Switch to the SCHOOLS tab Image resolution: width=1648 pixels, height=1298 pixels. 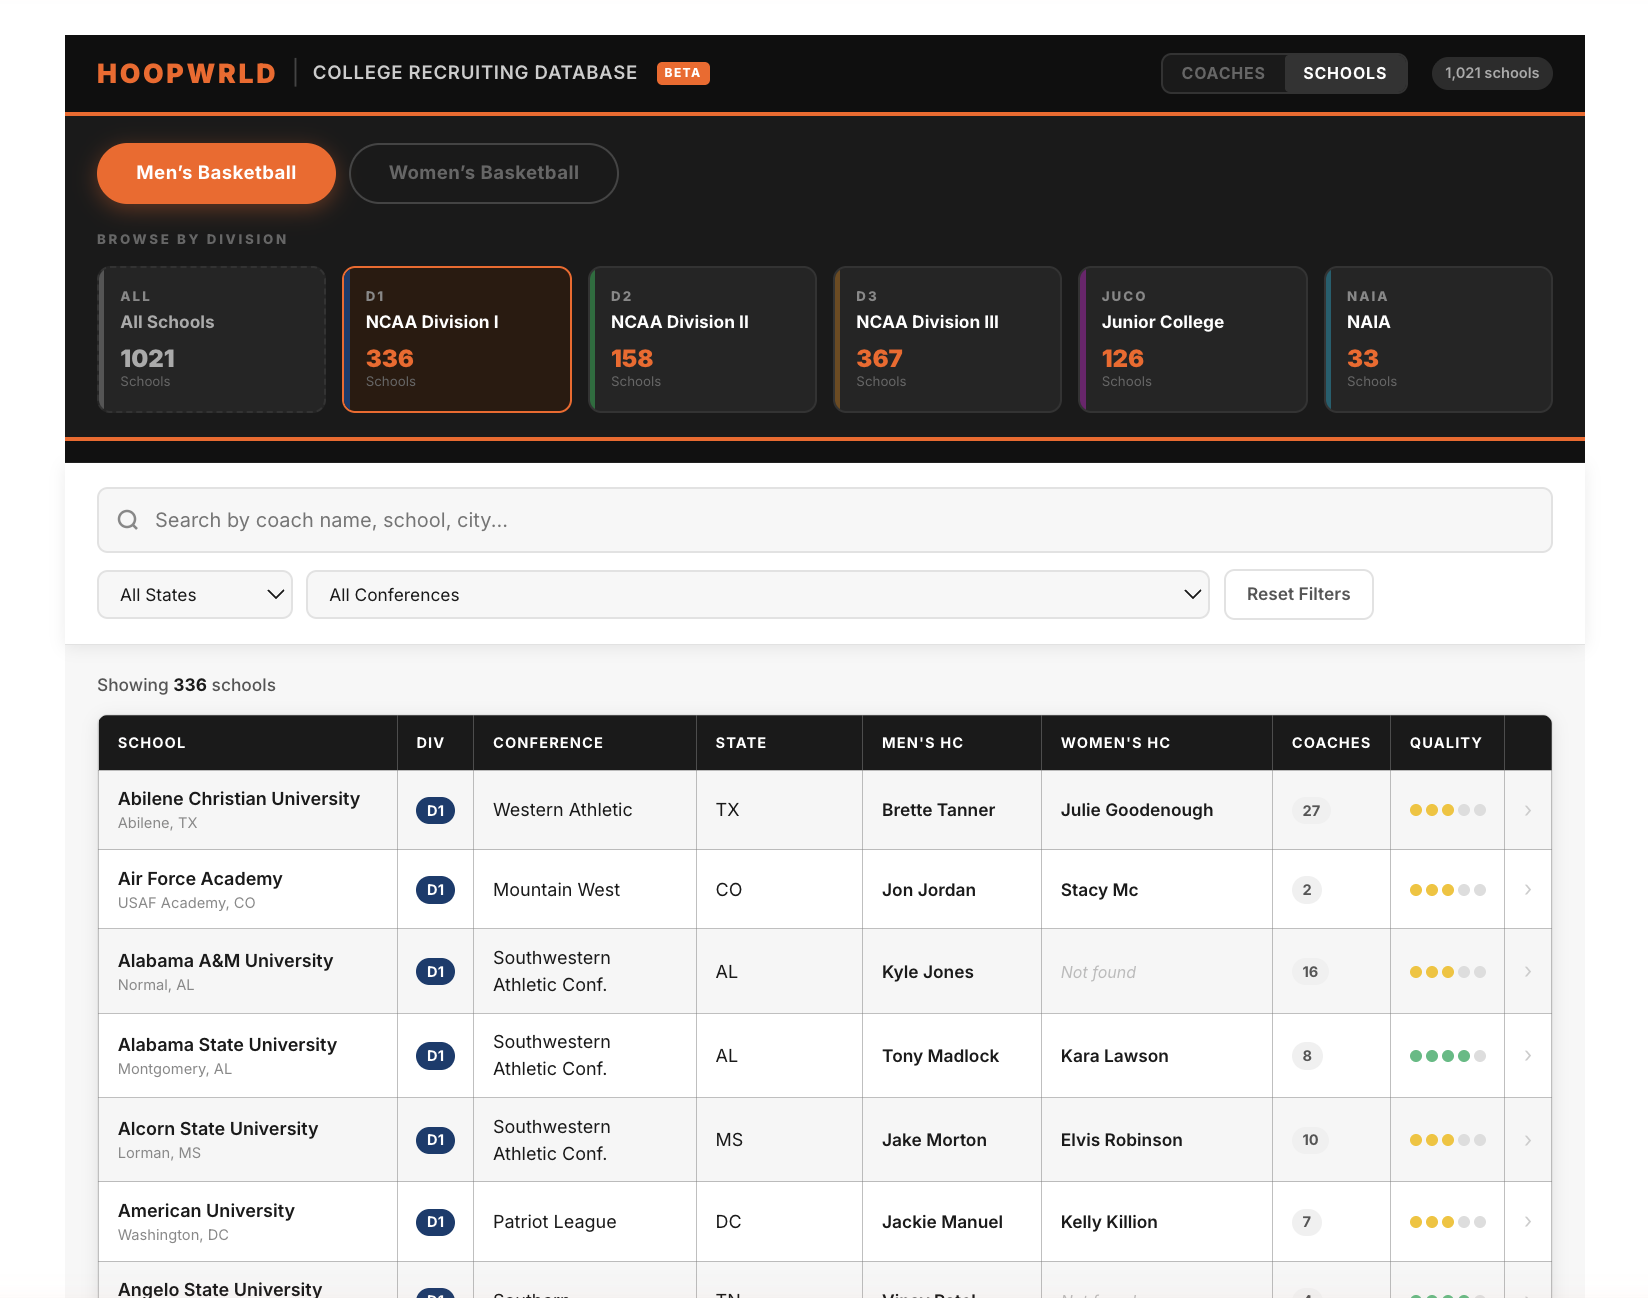[1344, 73]
